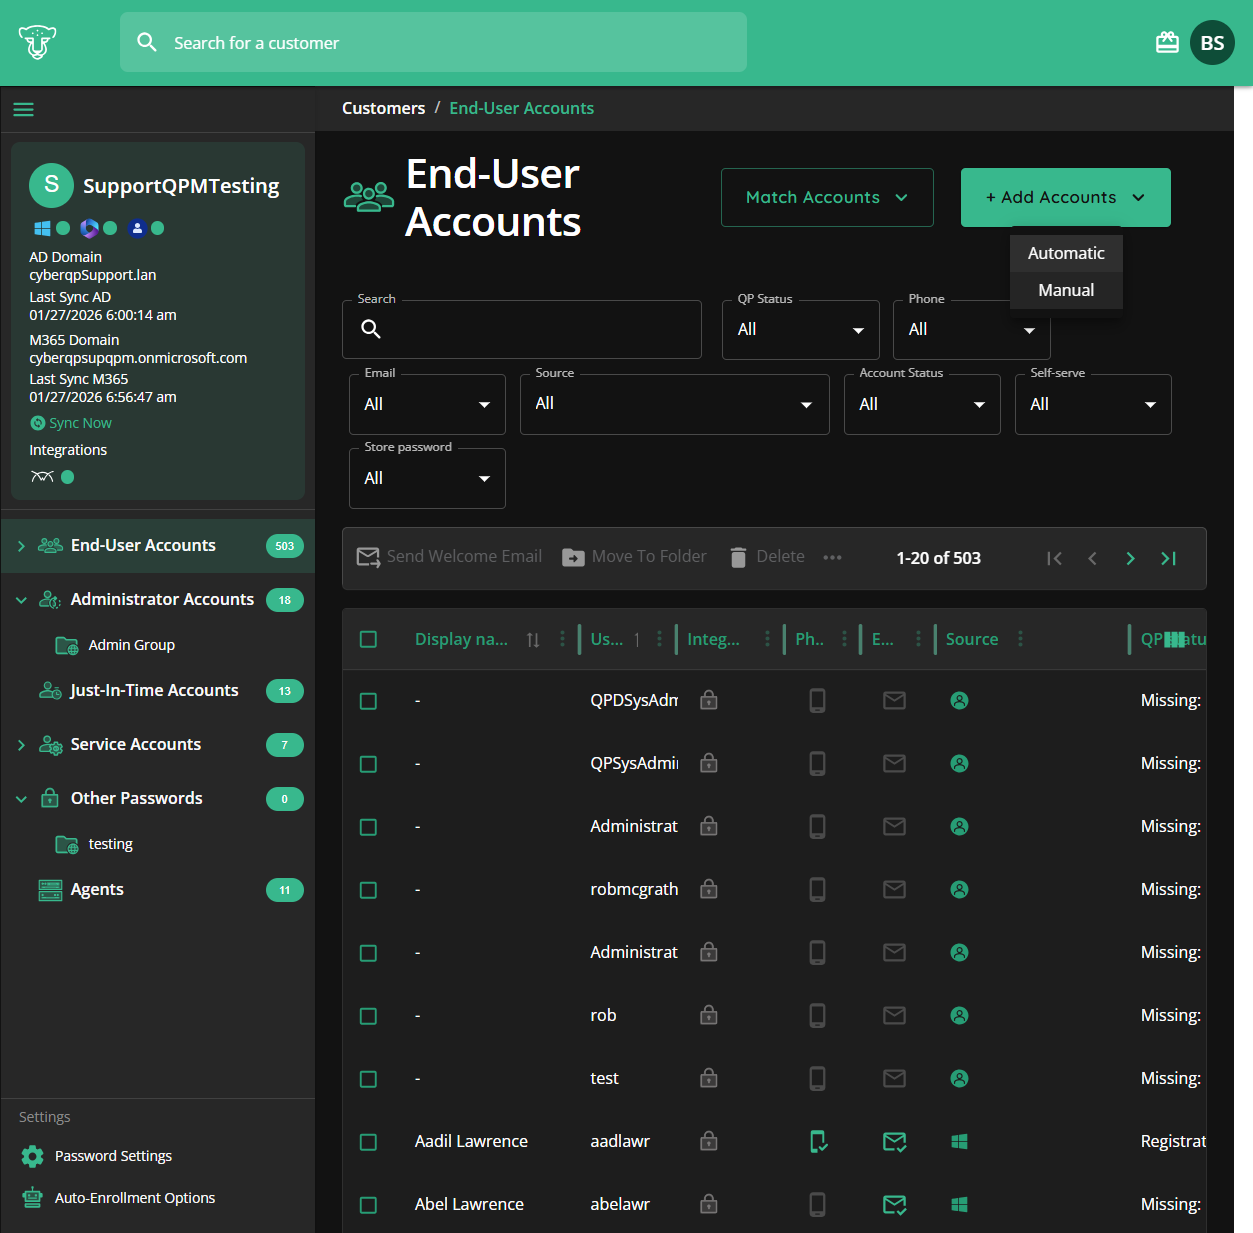1253x1233 pixels.
Task: Click Send Welcome Email button
Action: tap(449, 557)
